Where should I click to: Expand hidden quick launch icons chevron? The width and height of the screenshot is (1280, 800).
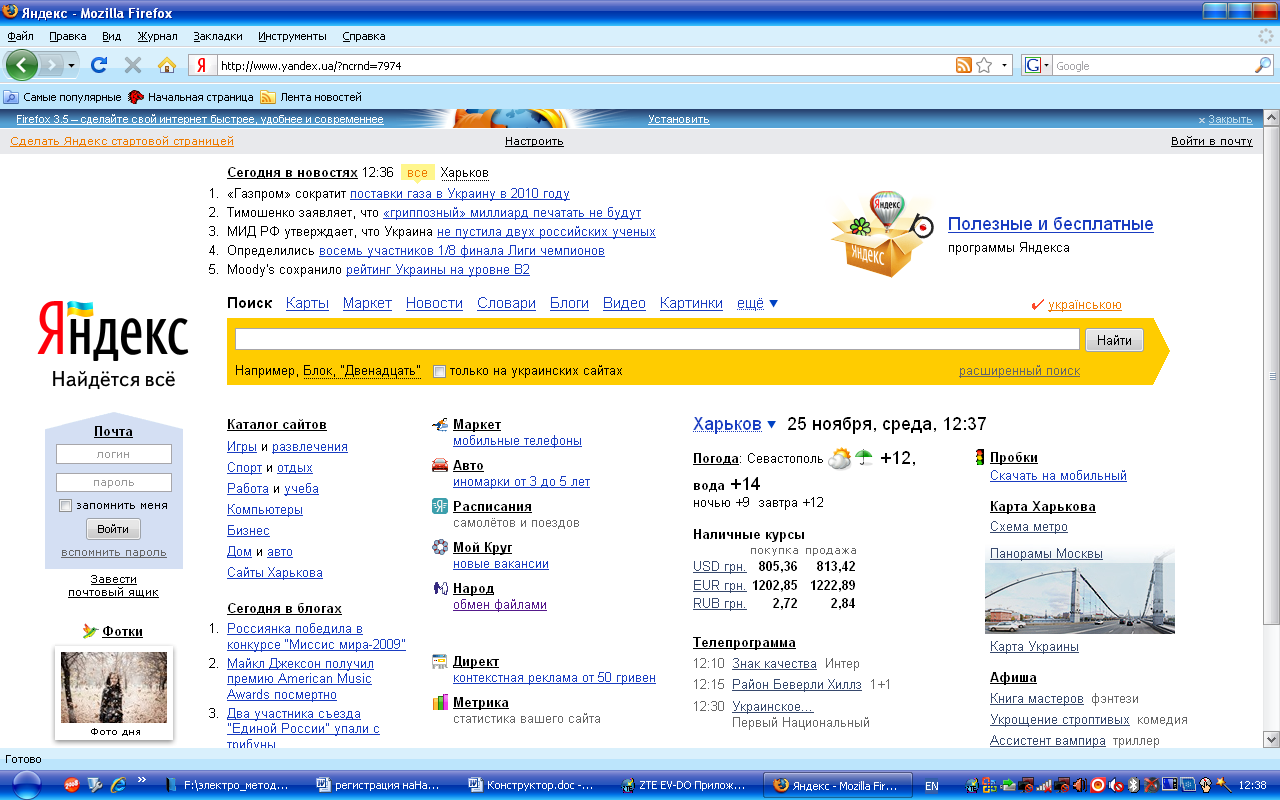click(x=141, y=780)
